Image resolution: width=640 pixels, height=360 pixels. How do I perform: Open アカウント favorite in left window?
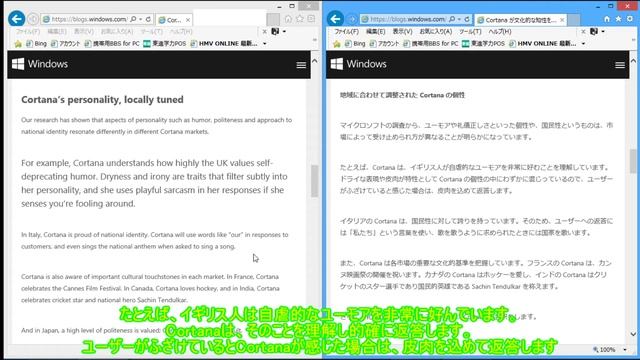point(65,44)
